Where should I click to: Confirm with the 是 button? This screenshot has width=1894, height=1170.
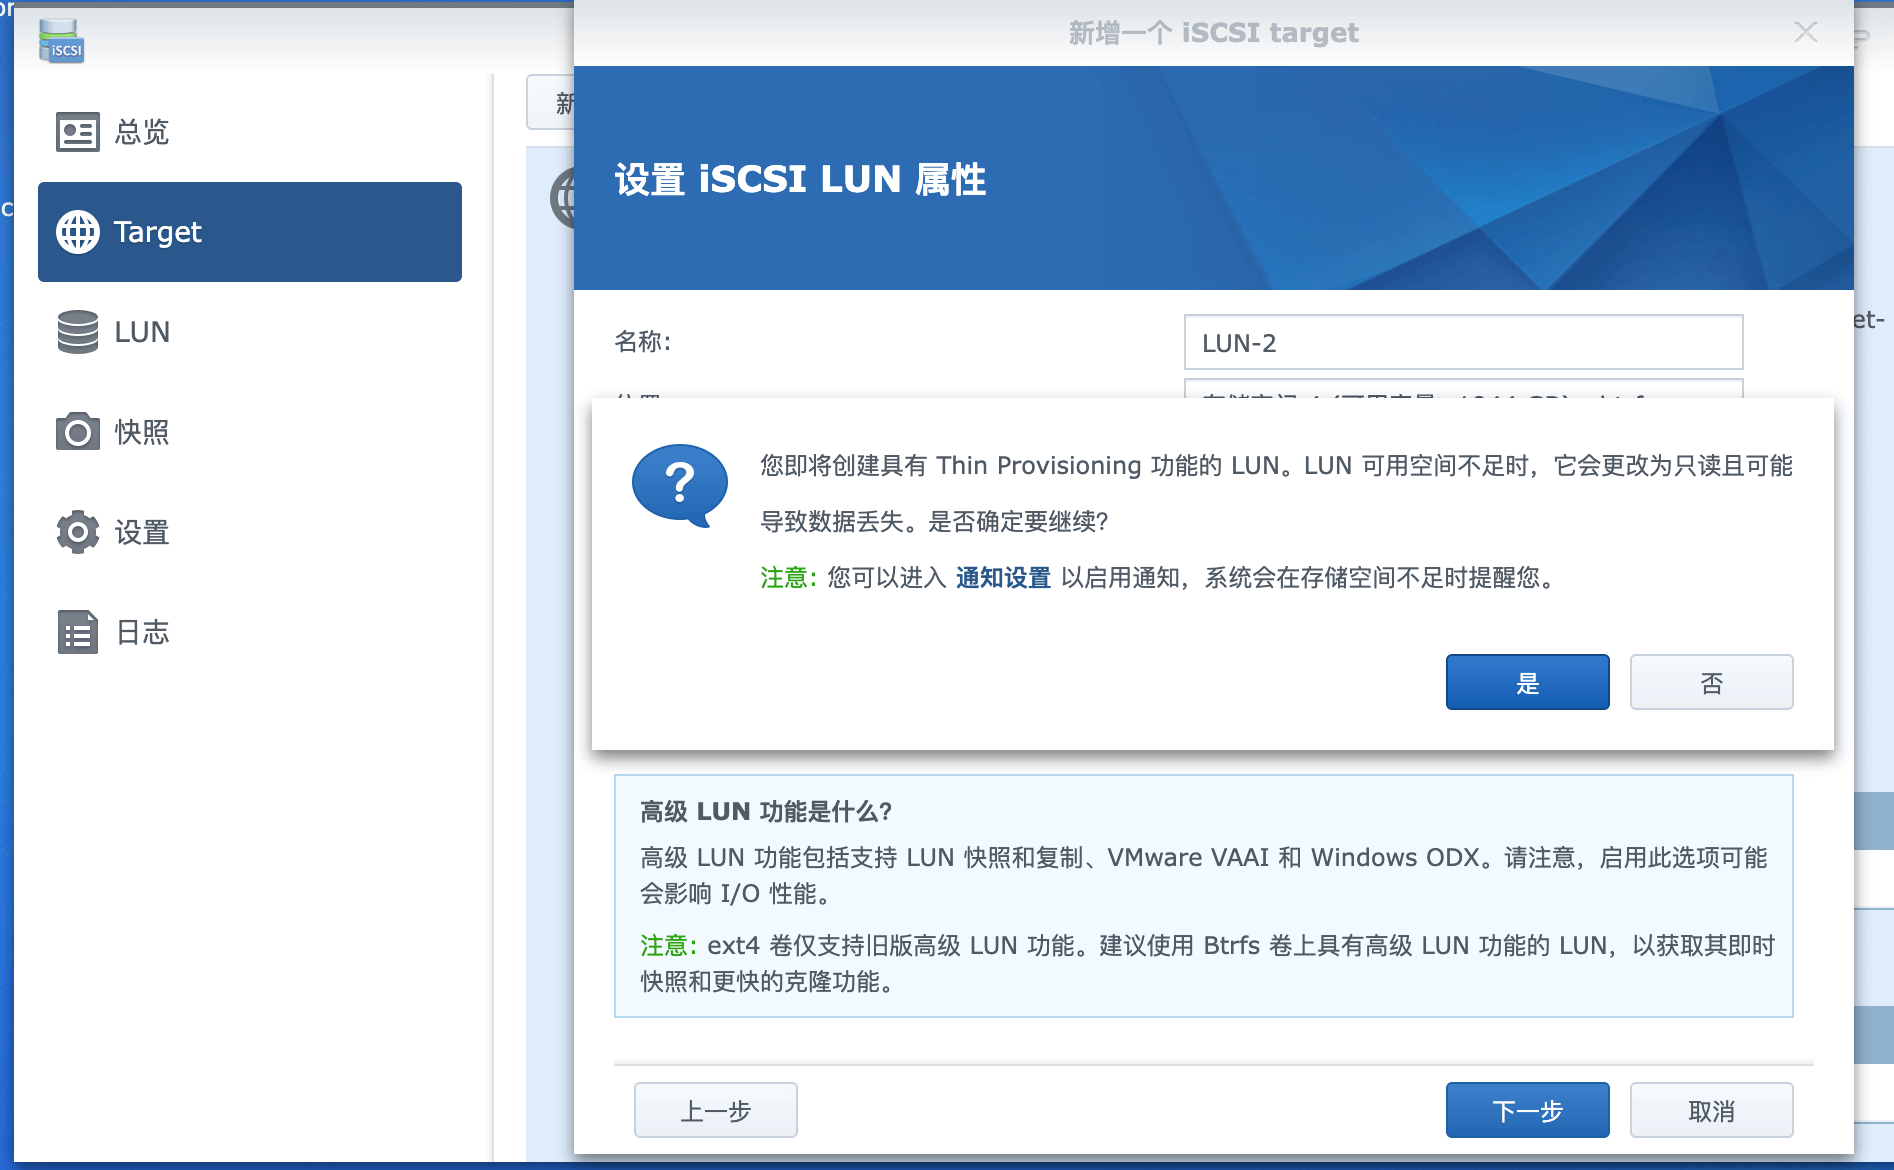(x=1527, y=683)
